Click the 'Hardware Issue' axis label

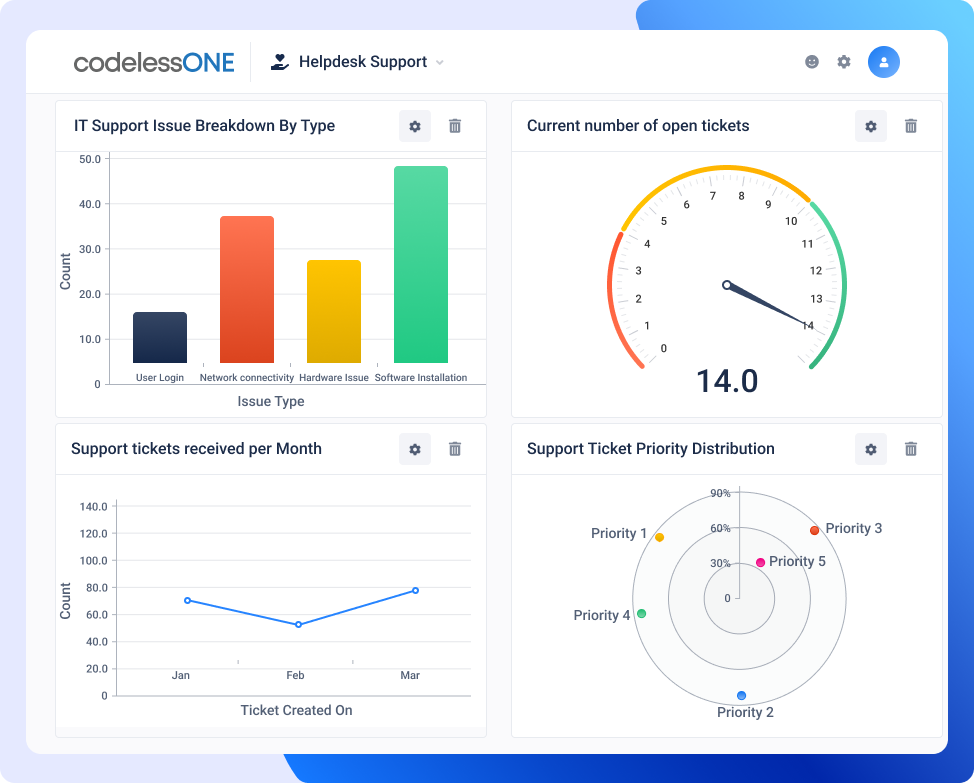tap(334, 378)
